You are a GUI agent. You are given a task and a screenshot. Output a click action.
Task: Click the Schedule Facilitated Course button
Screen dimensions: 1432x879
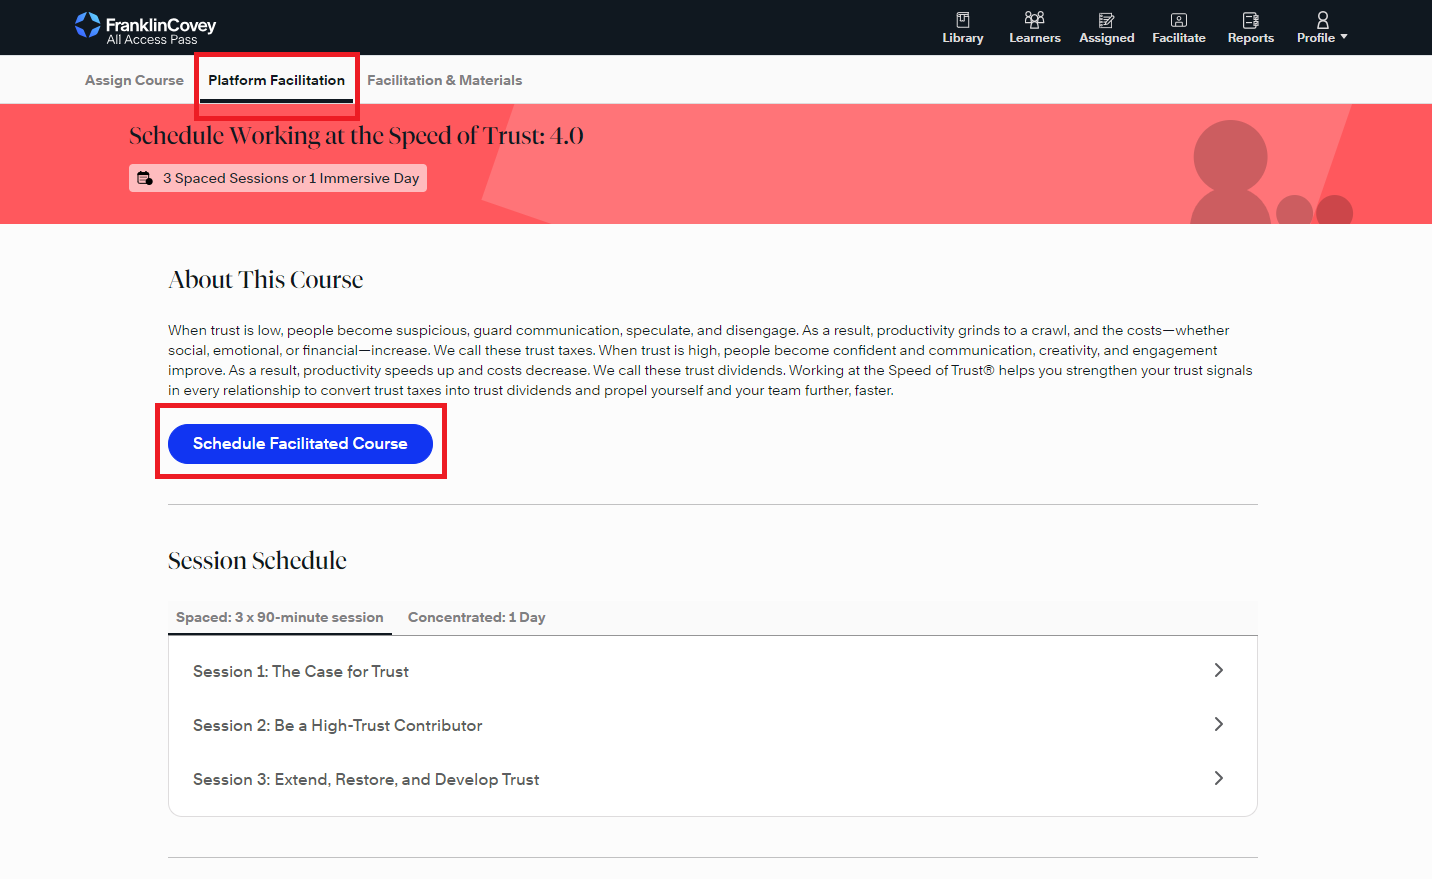point(300,444)
